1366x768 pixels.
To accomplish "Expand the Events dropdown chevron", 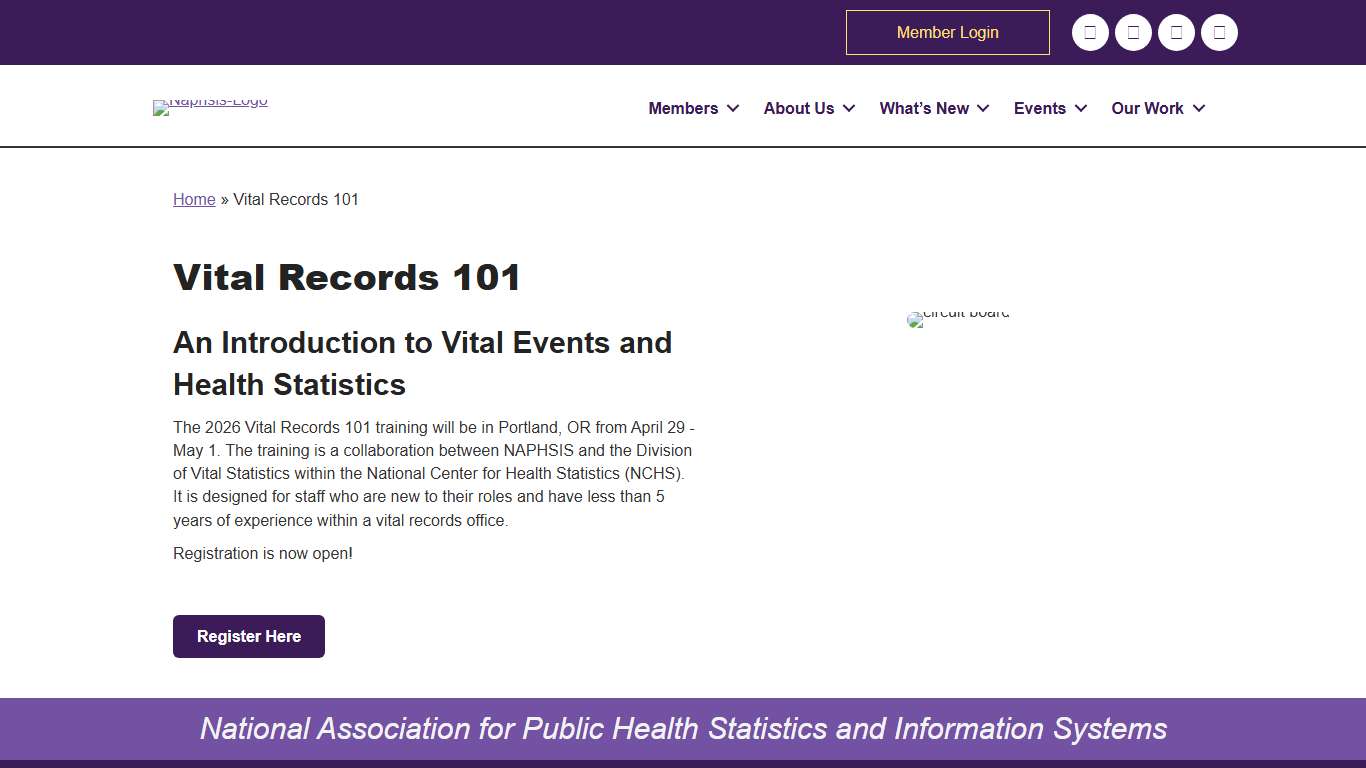I will click(1081, 108).
